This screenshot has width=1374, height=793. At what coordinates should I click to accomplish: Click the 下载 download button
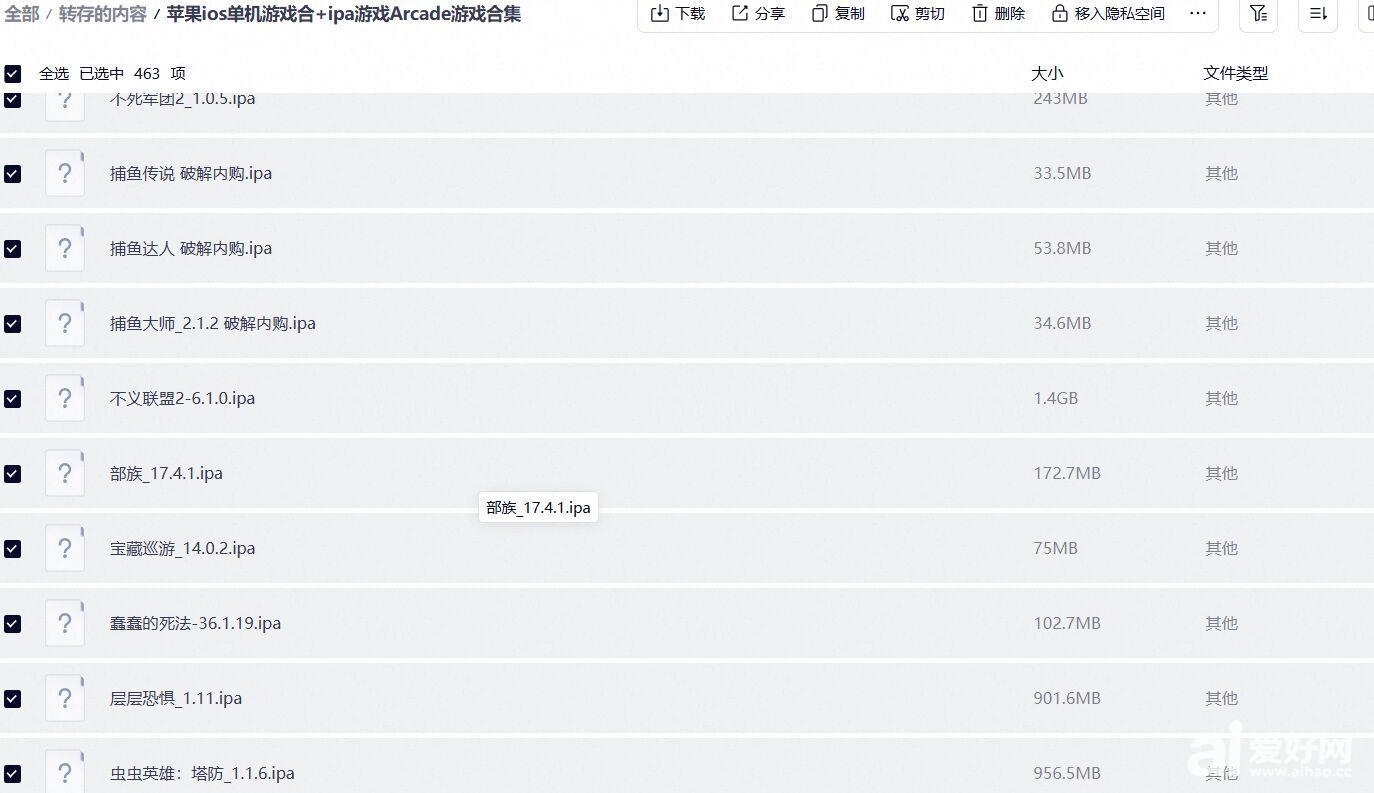[x=677, y=14]
